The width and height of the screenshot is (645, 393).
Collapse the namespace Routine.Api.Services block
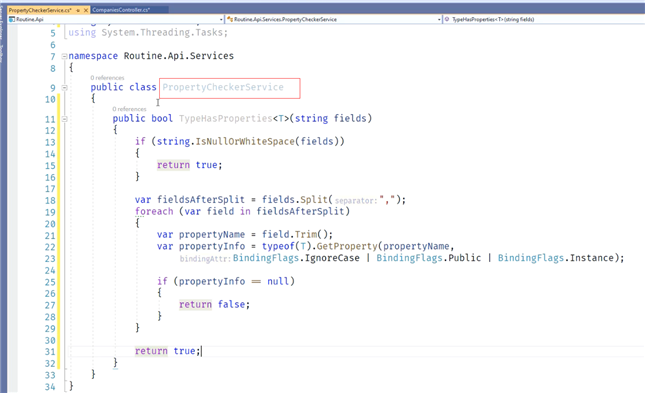tap(64, 56)
